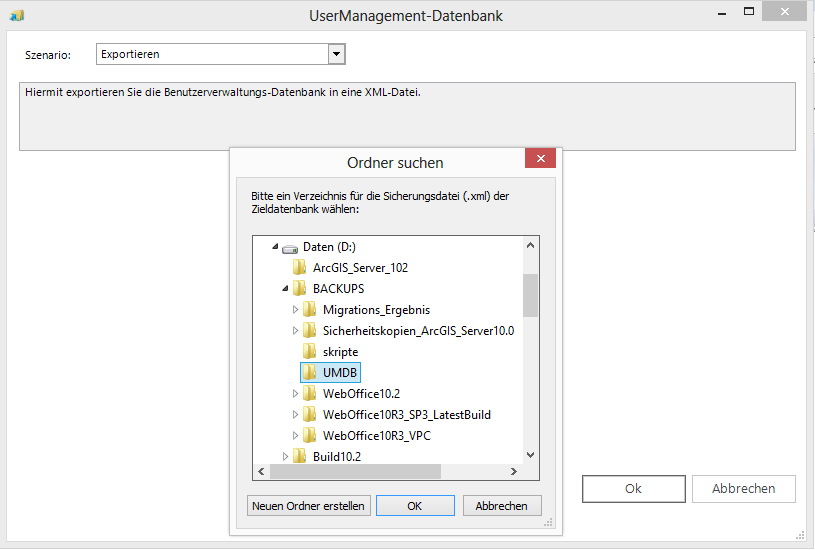This screenshot has width=815, height=550.
Task: Select the 'BACKUPS' folder name
Action: click(338, 289)
